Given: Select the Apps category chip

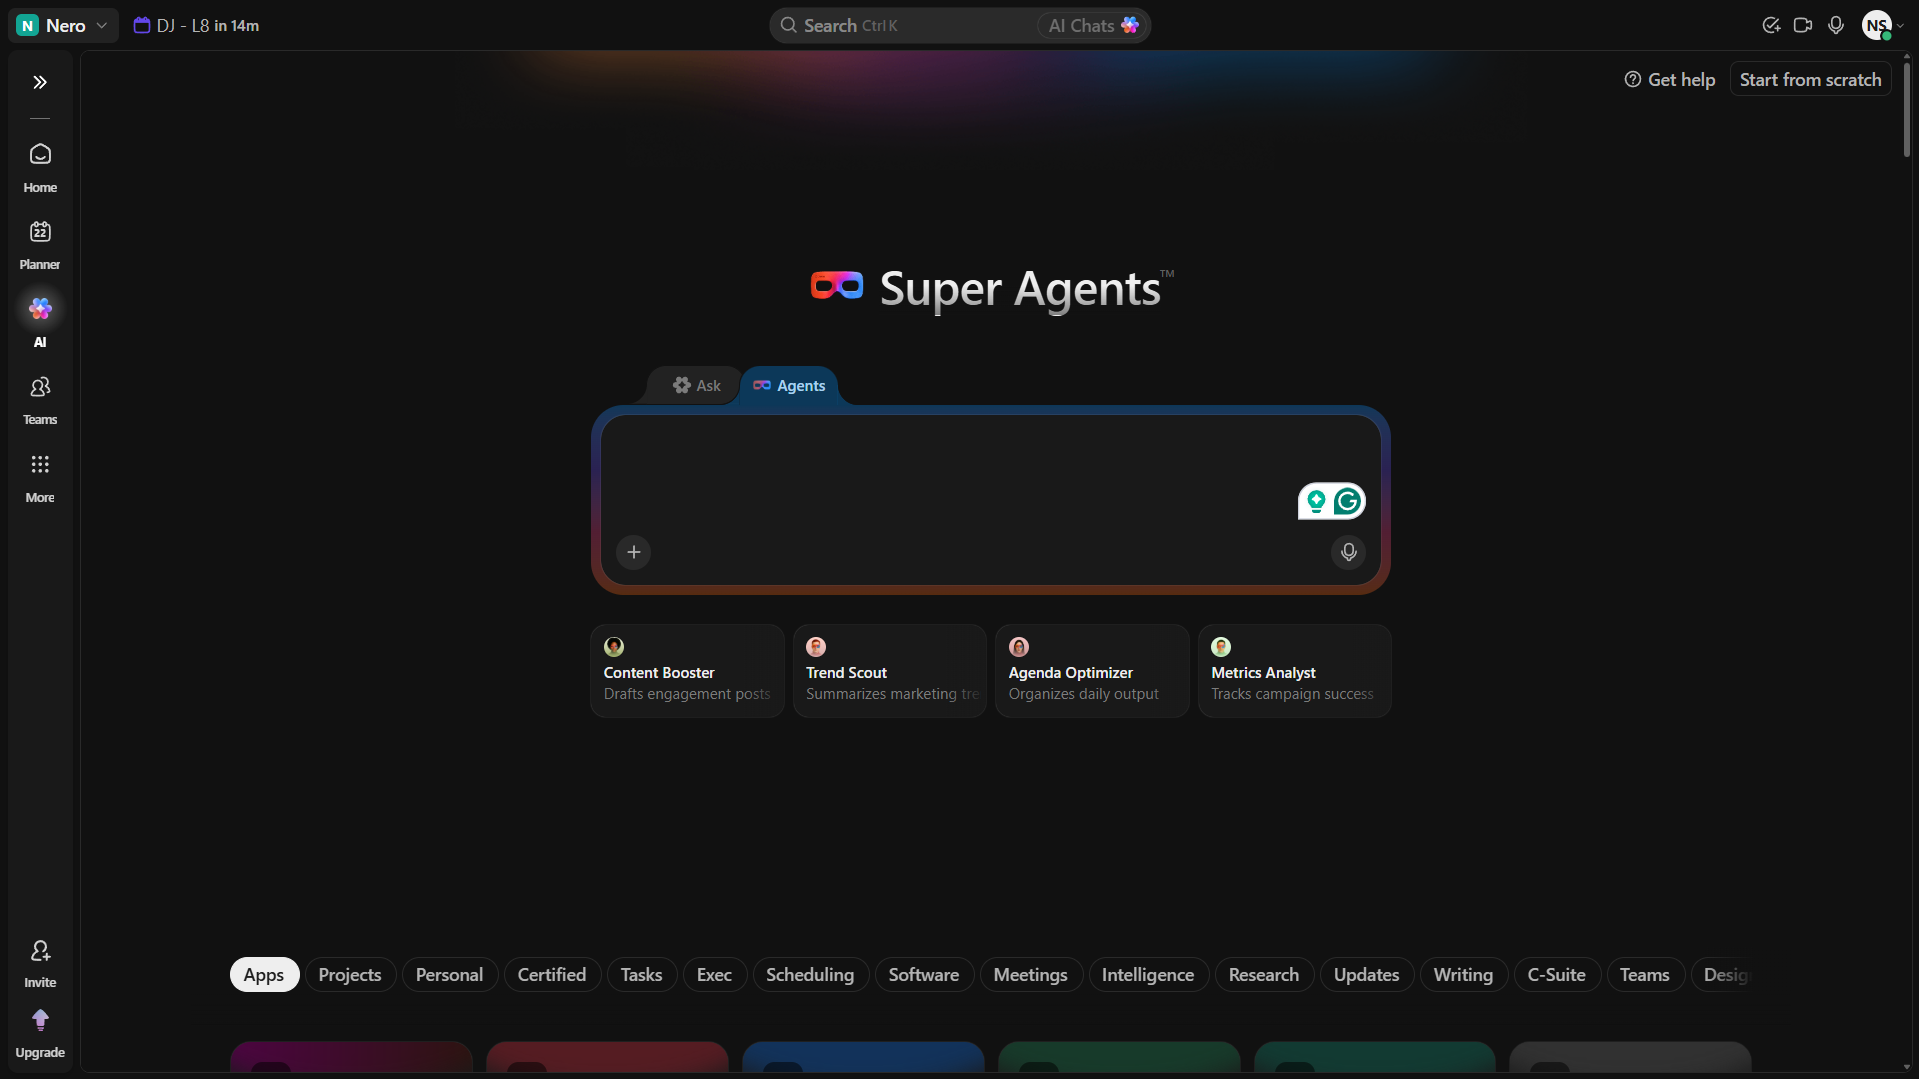Looking at the screenshot, I should tap(264, 975).
